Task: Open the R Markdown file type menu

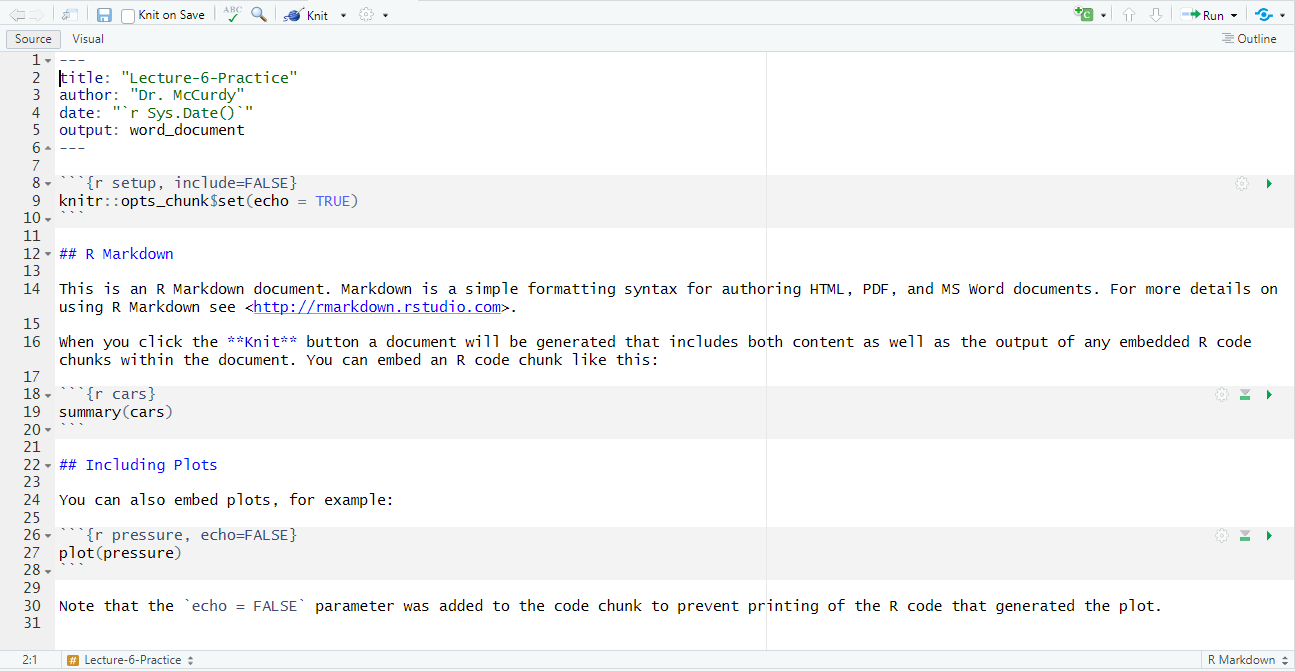Action: pyautogui.click(x=1247, y=660)
